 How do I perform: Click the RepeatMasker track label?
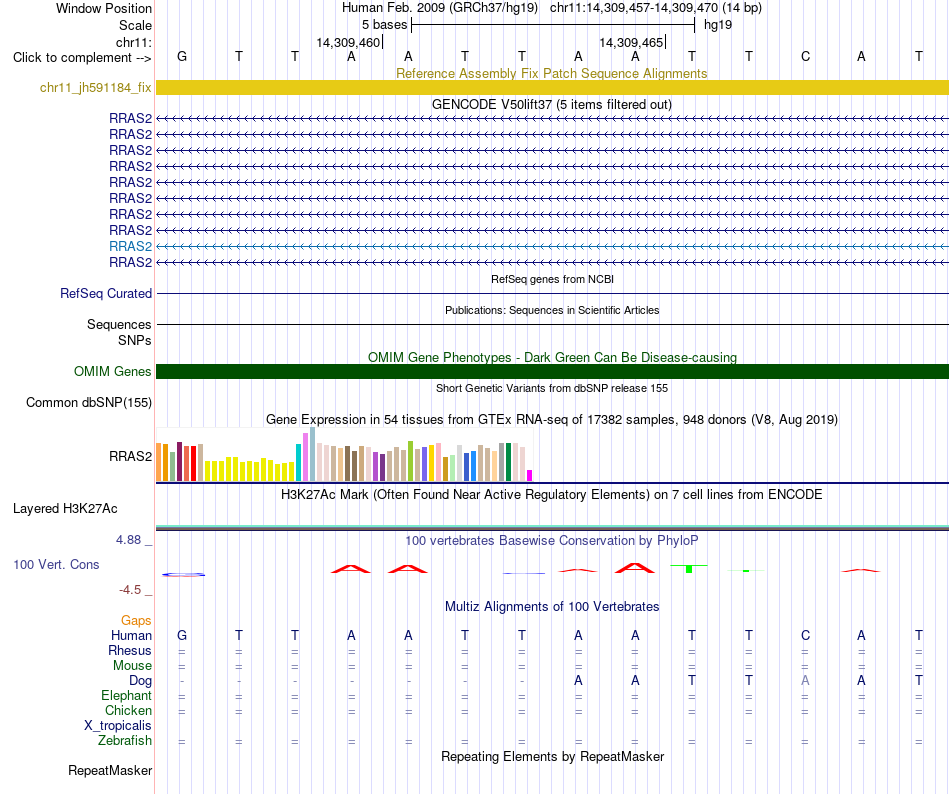(110, 770)
